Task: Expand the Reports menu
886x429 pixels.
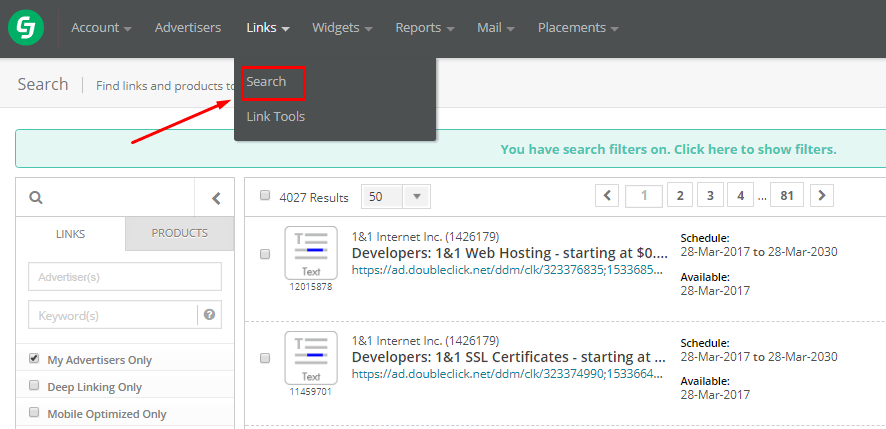Action: 424,28
